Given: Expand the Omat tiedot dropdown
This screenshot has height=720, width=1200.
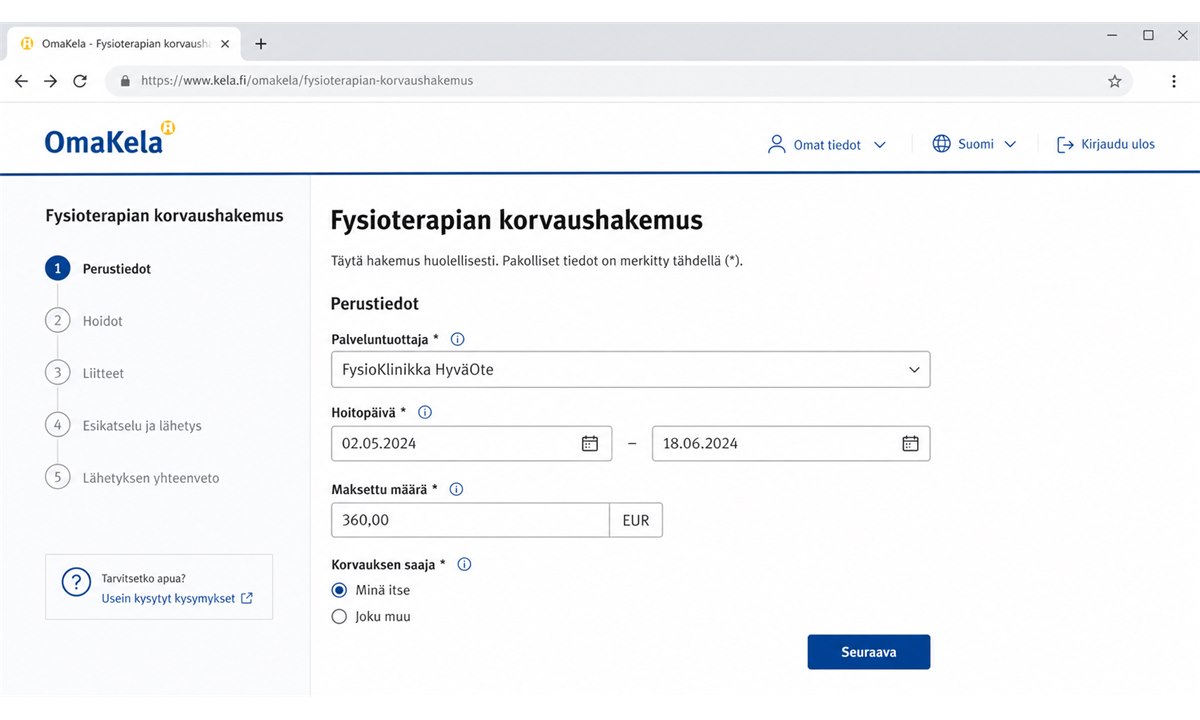Looking at the screenshot, I should pyautogui.click(x=826, y=145).
